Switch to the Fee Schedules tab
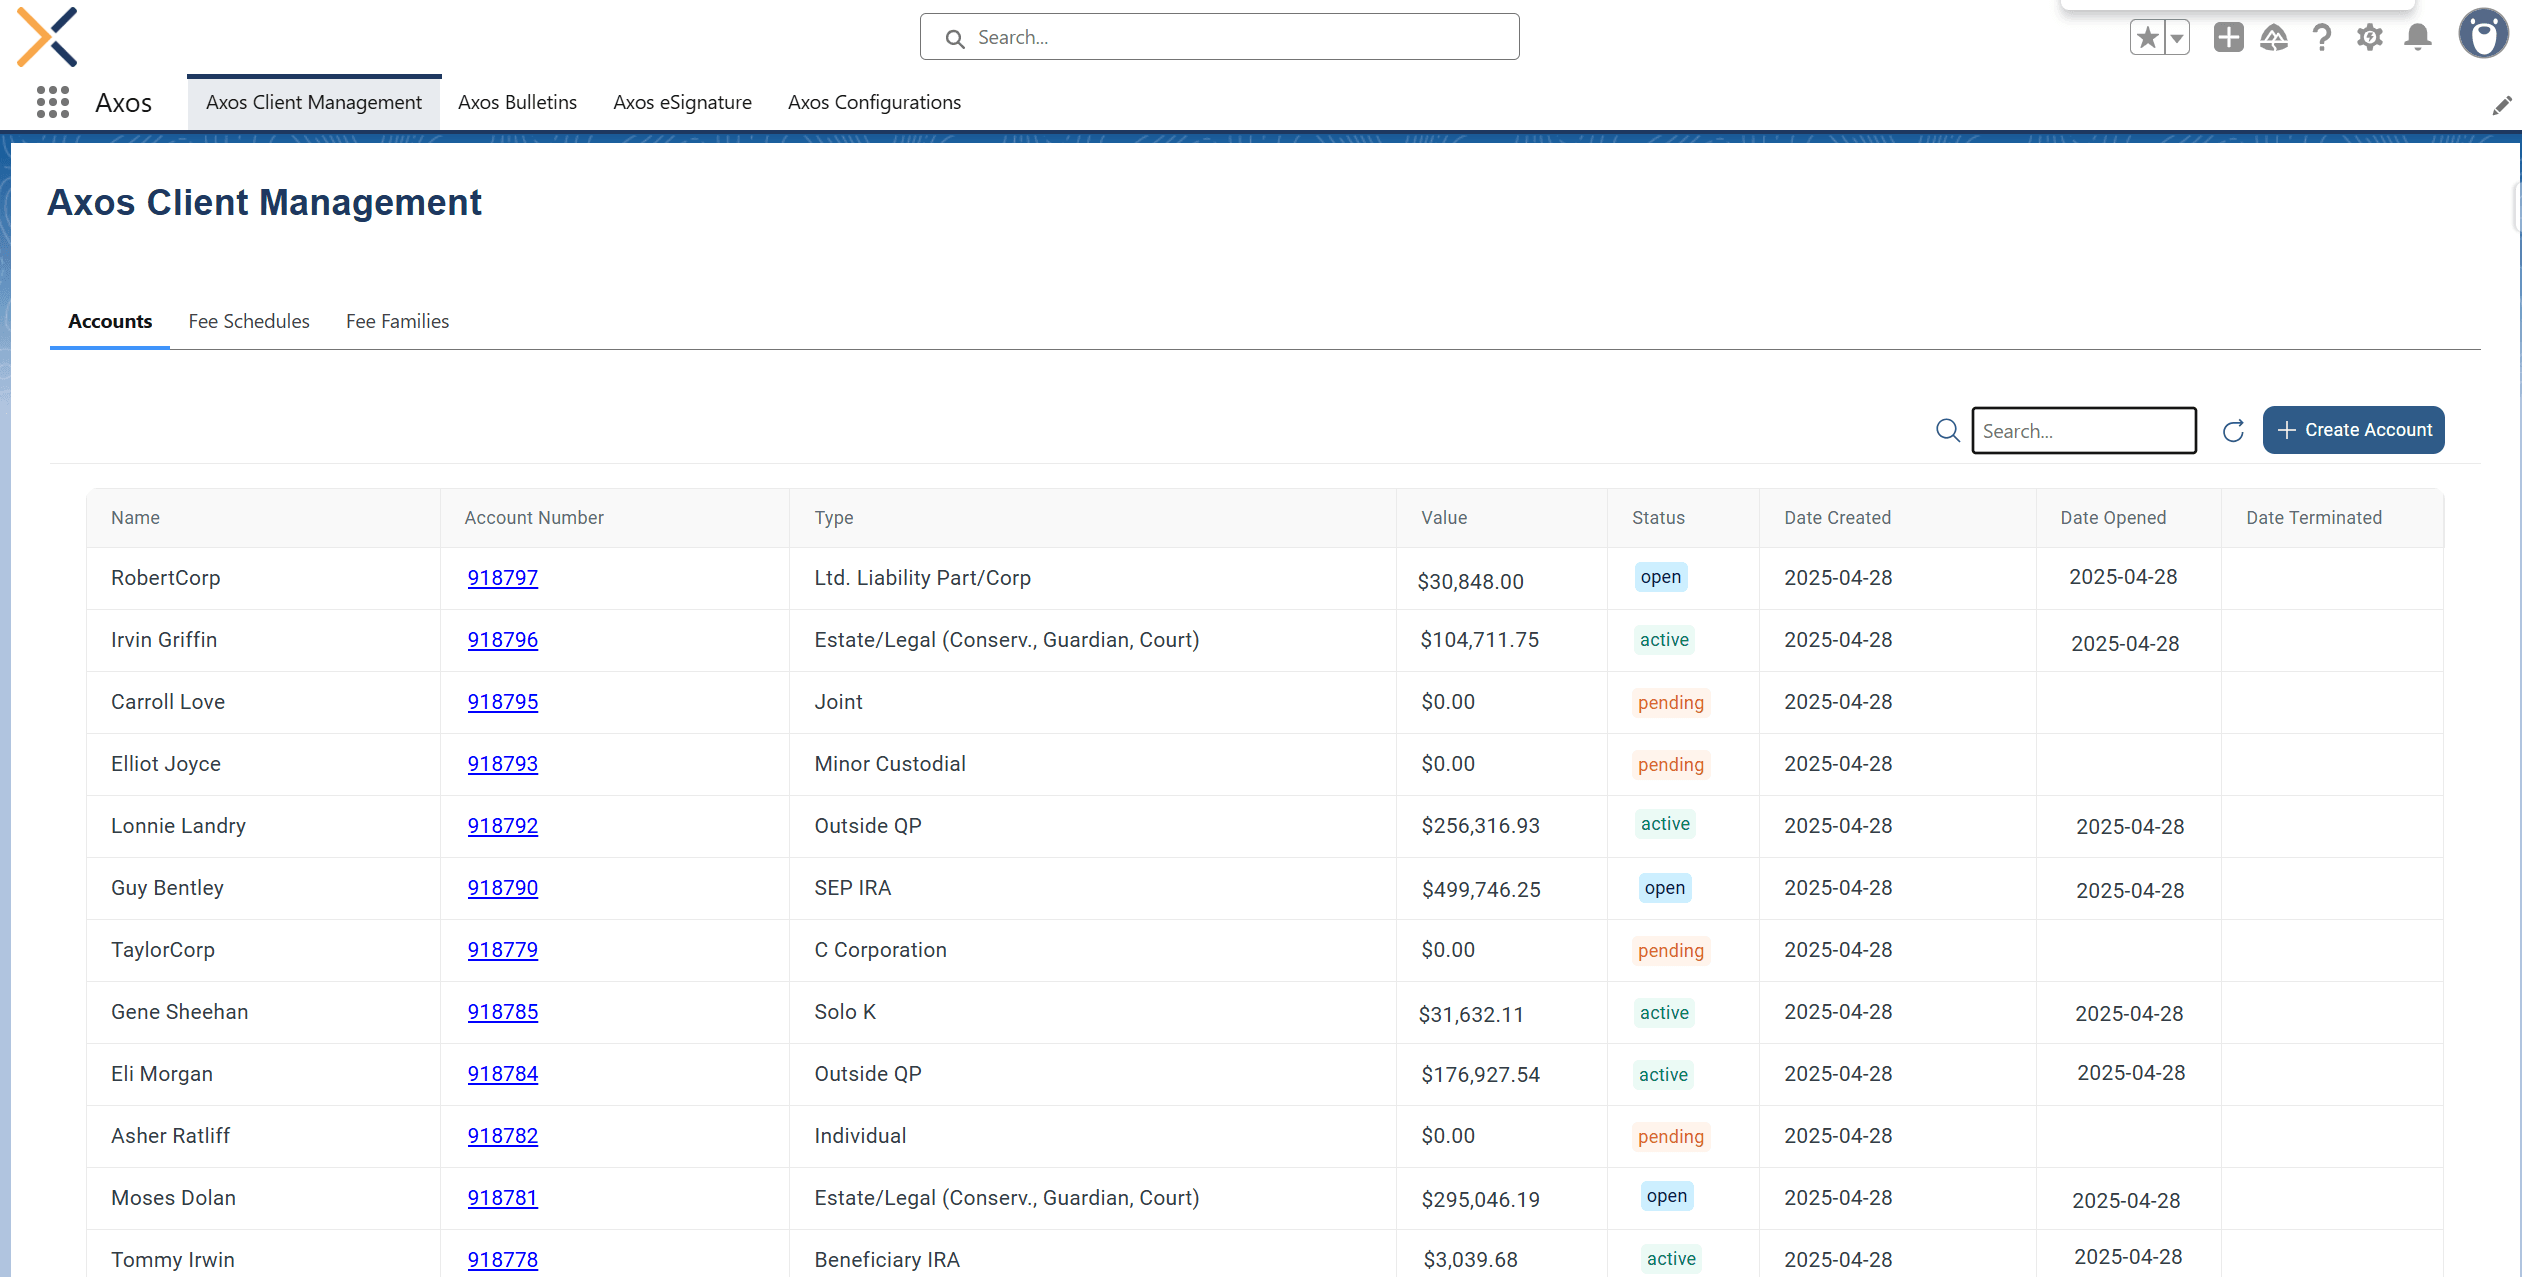Viewport: 2522px width, 1277px height. point(249,321)
